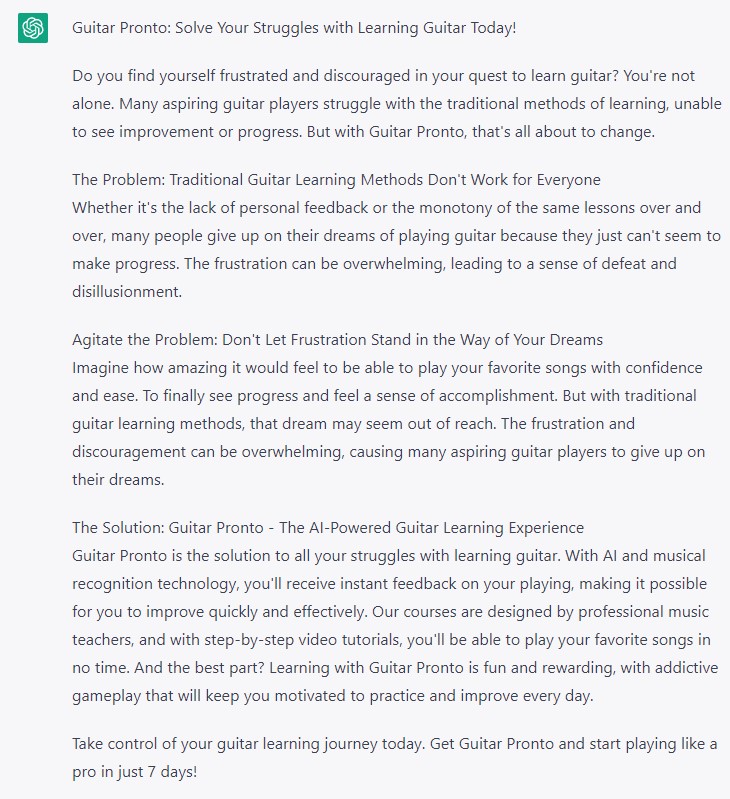Click the line starting 'Whether it's the lack'
This screenshot has height=799, width=730.
point(387,208)
